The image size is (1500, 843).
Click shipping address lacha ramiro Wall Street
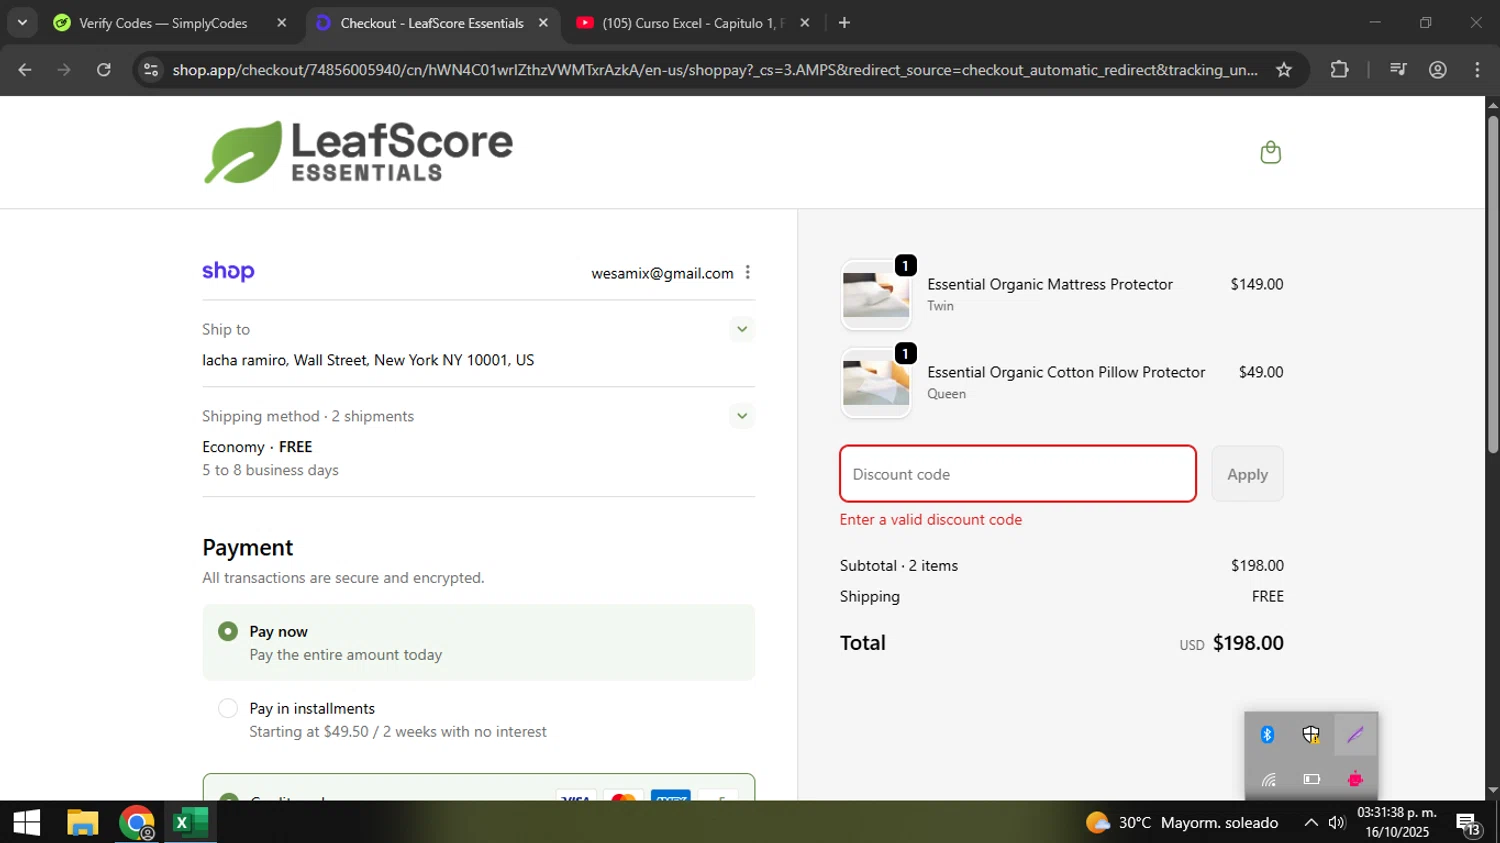point(368,360)
